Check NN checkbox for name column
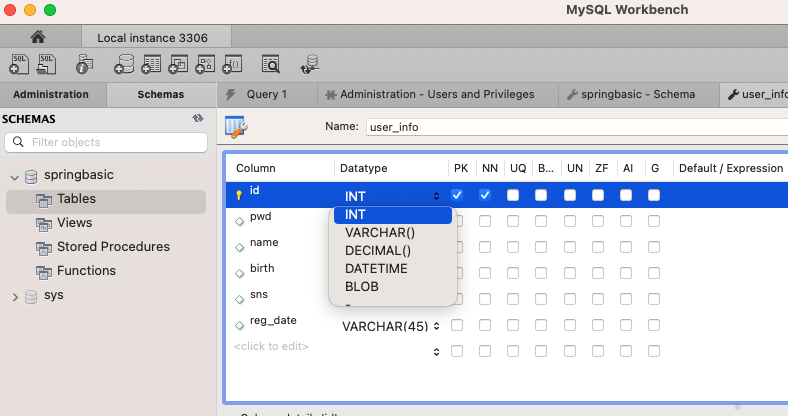 coord(485,247)
